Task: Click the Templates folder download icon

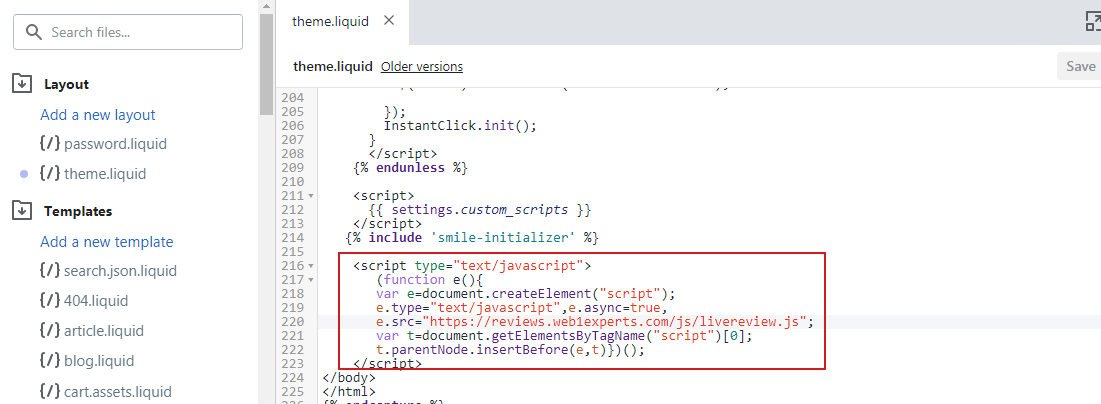Action: (22, 211)
